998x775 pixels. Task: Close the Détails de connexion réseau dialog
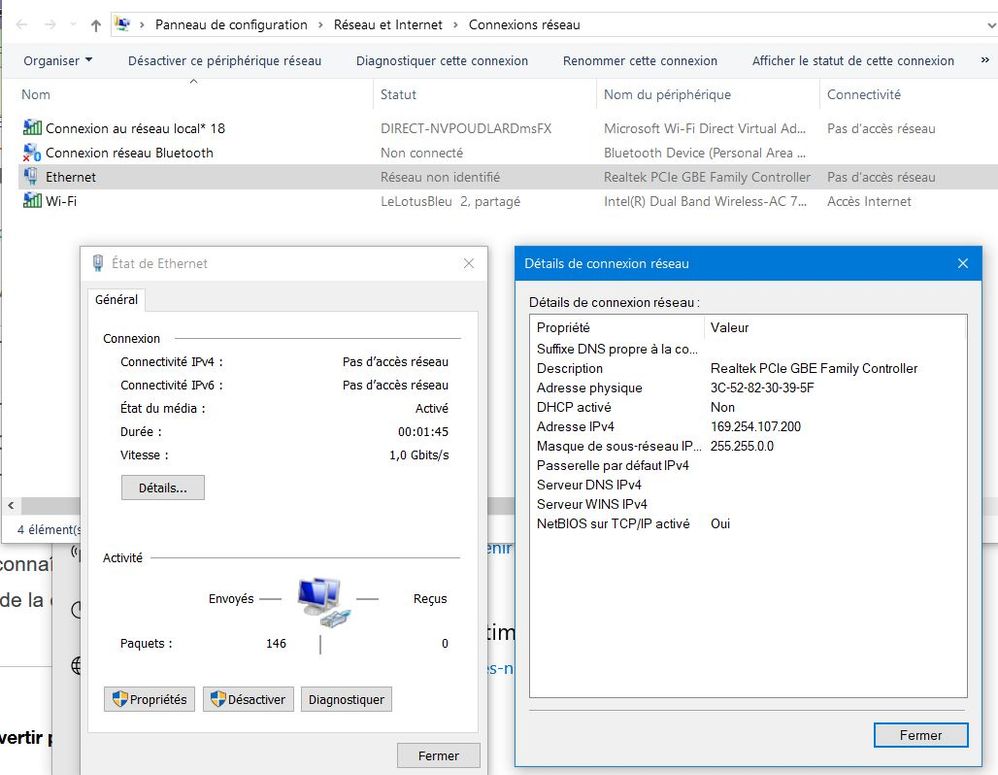tap(962, 264)
